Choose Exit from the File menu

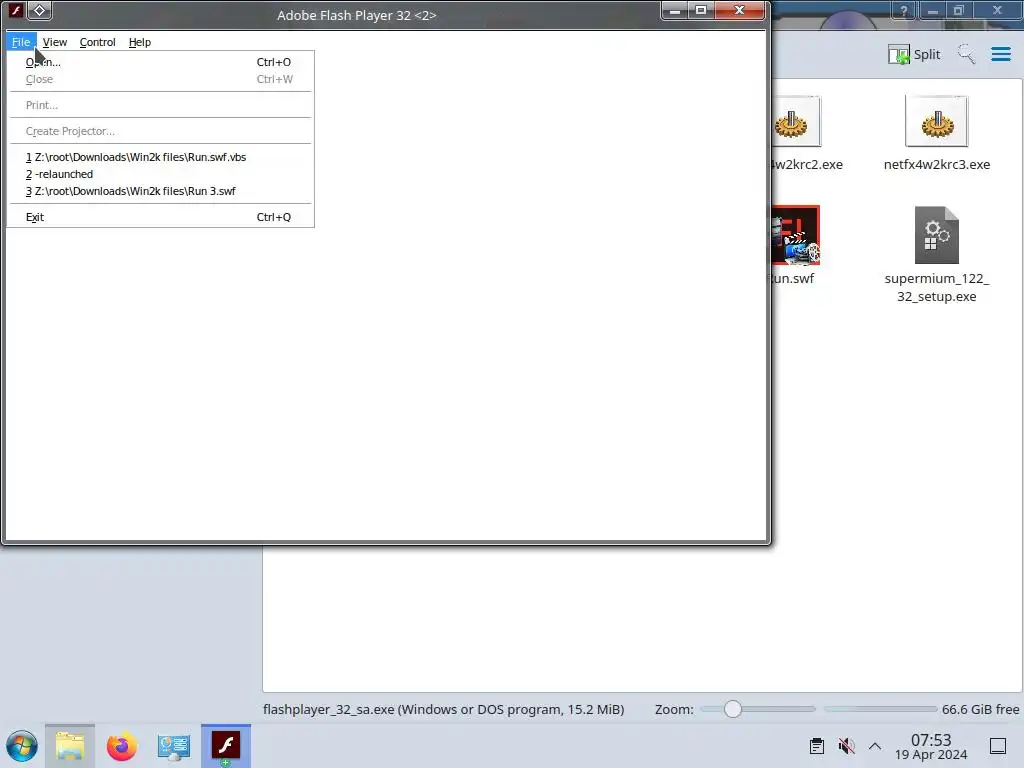pyautogui.click(x=160, y=217)
